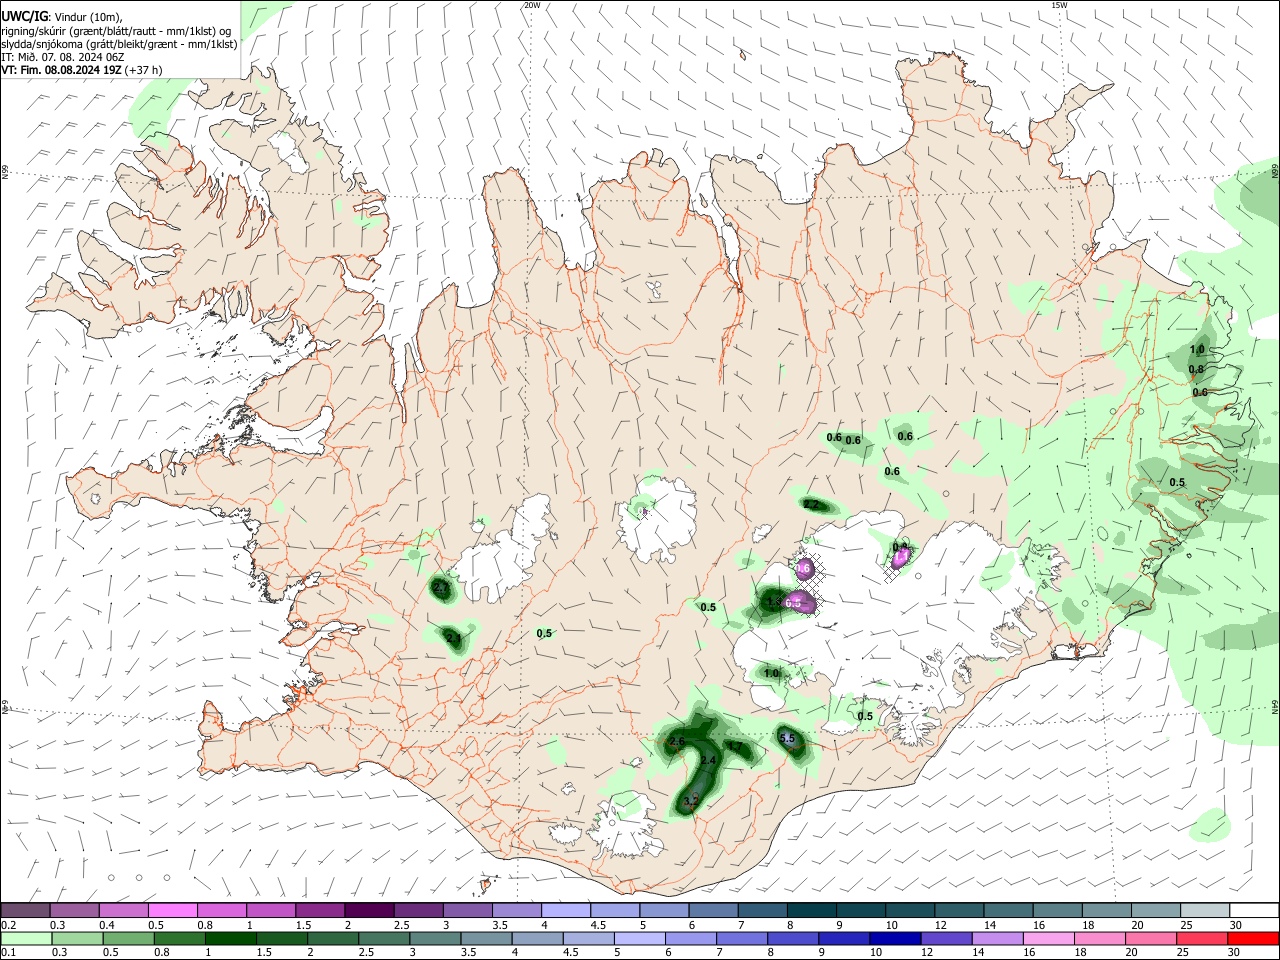Click the lavender 4 mm snow scale swatch

566,910
